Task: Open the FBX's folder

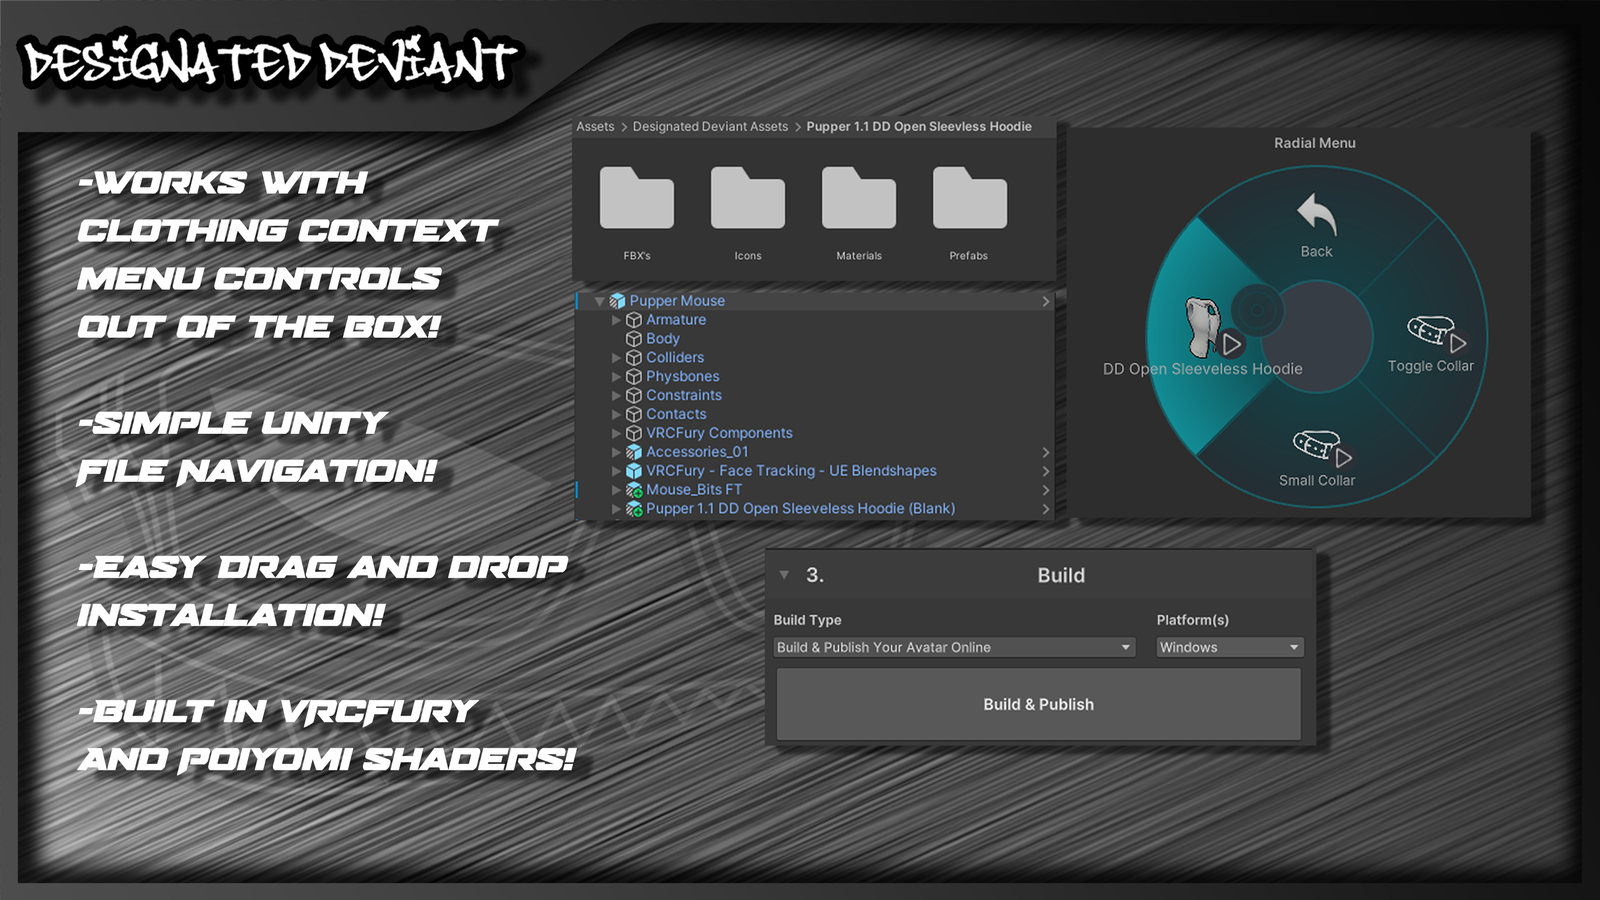Action: click(637, 200)
